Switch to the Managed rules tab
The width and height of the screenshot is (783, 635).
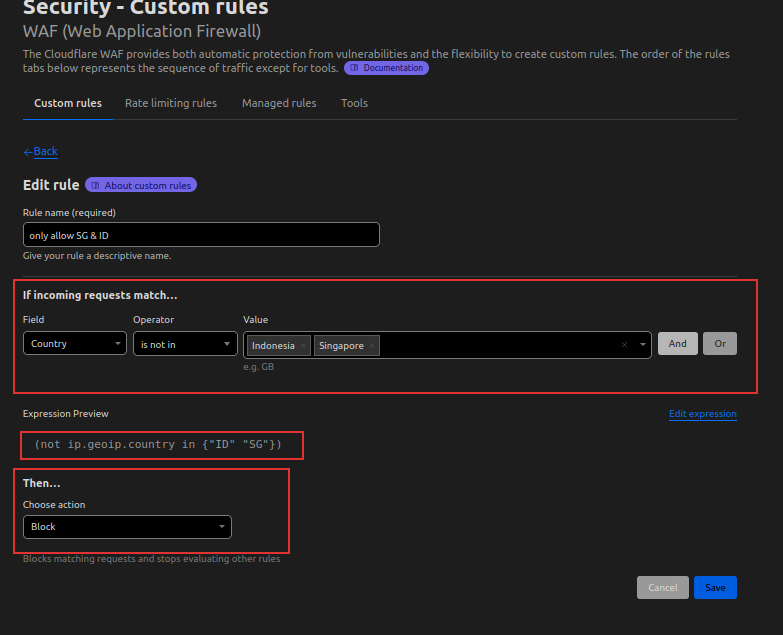pyautogui.click(x=279, y=103)
